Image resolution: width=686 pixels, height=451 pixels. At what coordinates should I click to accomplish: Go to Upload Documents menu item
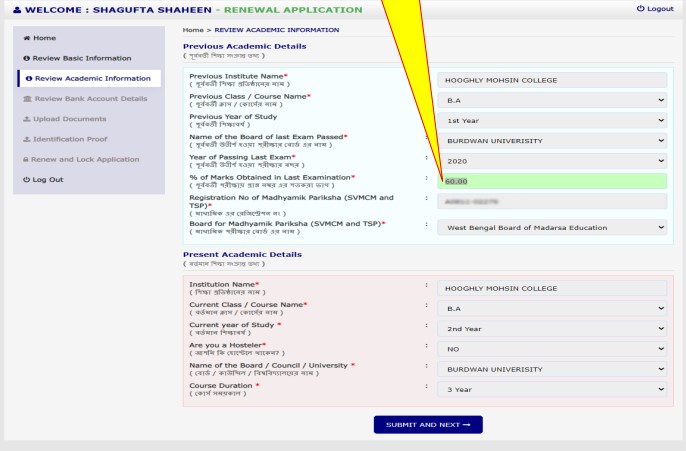[x=89, y=119]
